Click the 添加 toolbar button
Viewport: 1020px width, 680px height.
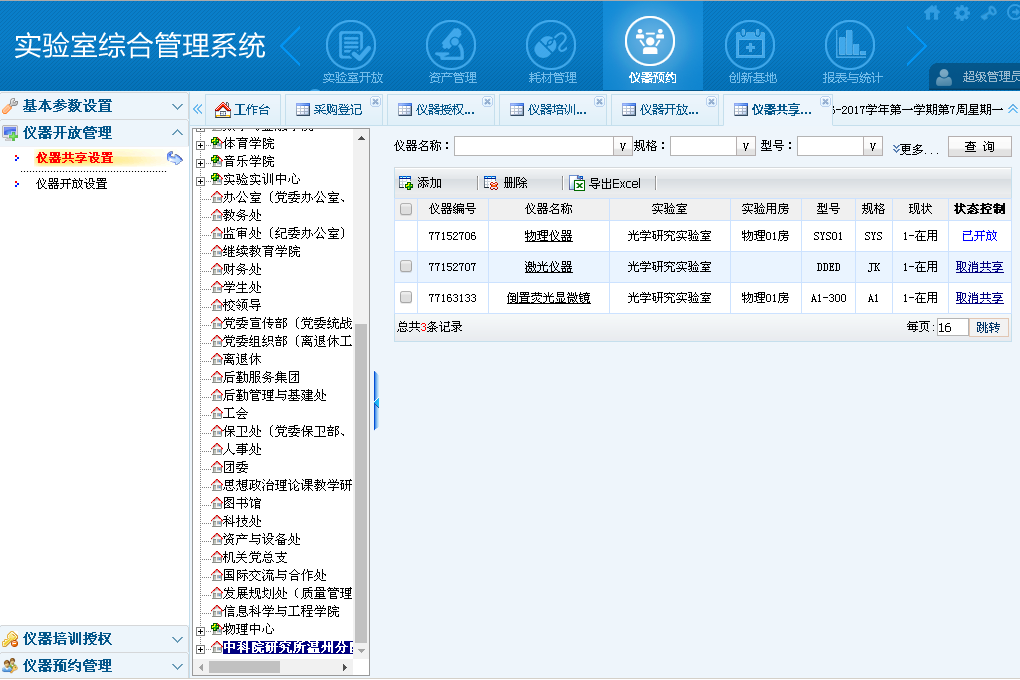420,183
